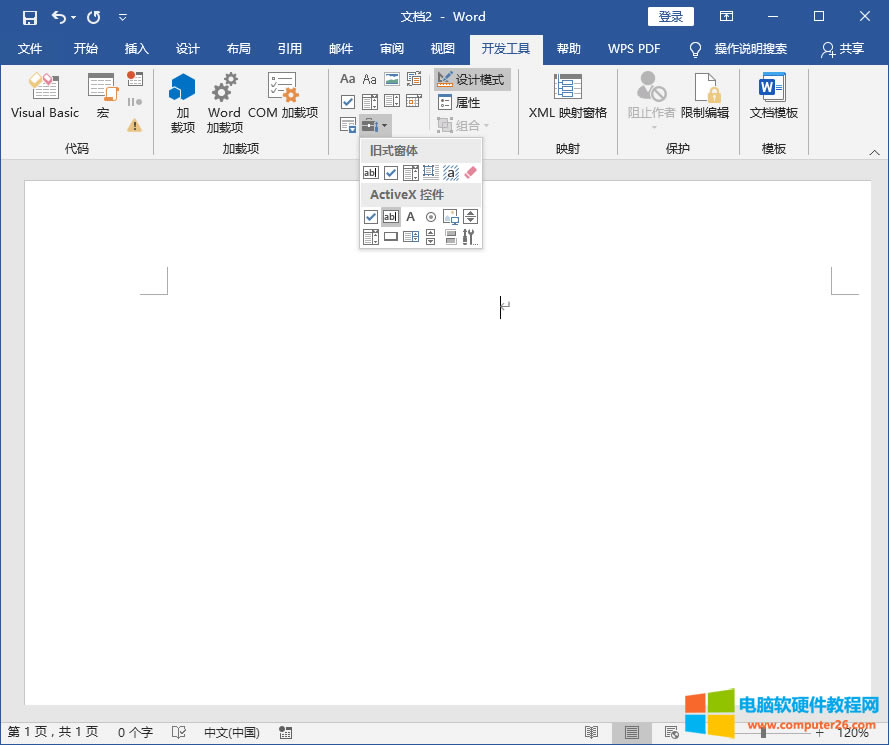Viewport: 889px width, 745px height.
Task: Click the ActiveX spin button control
Action: (x=470, y=216)
